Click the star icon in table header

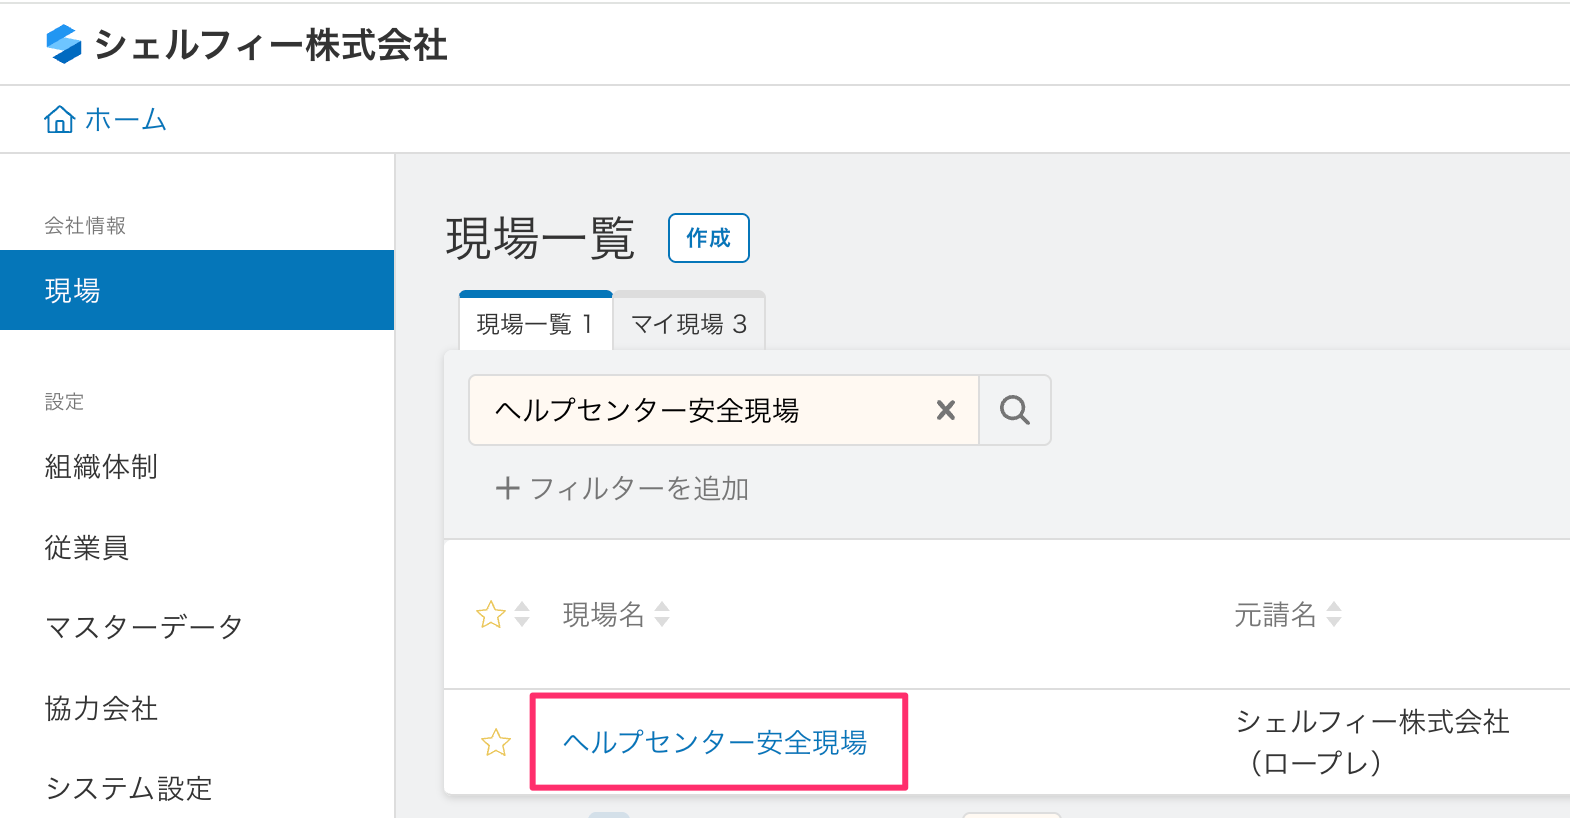click(490, 614)
